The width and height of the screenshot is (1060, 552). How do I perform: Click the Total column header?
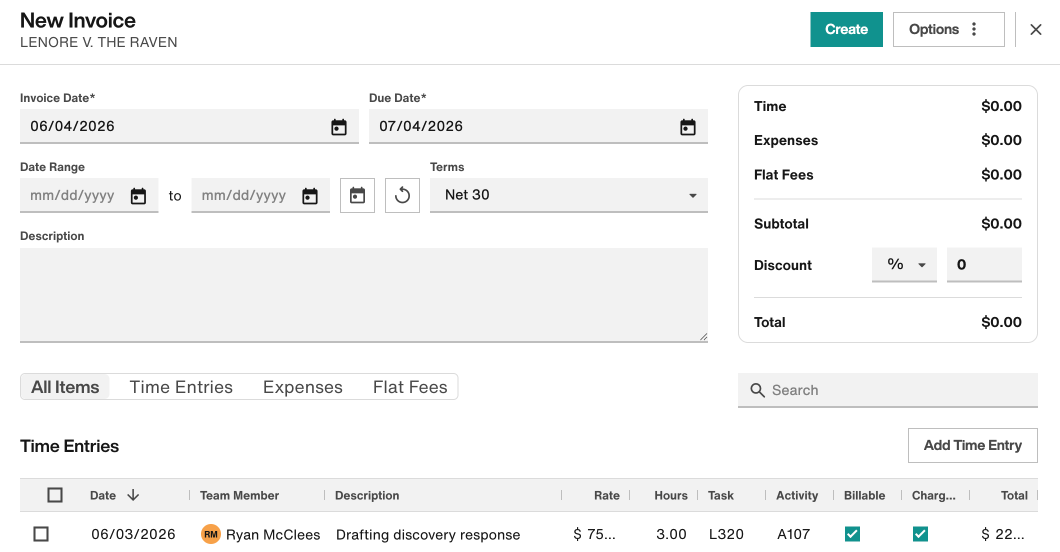point(1014,495)
